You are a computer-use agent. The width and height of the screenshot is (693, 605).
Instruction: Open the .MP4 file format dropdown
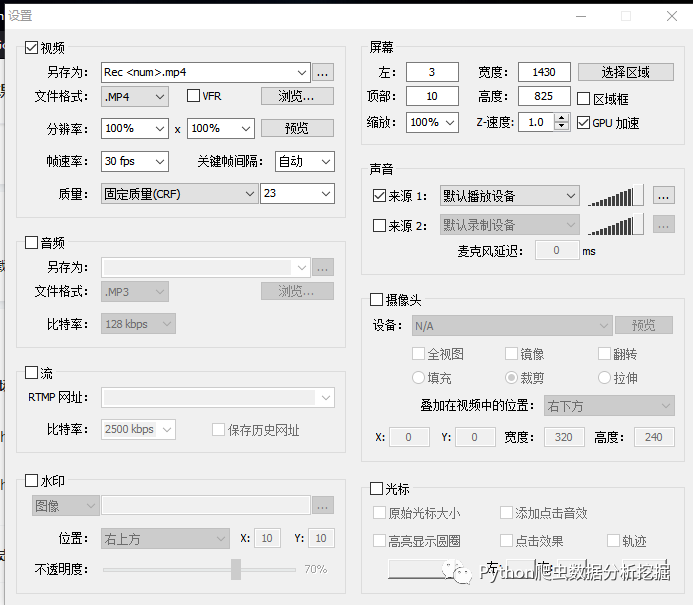(x=135, y=97)
